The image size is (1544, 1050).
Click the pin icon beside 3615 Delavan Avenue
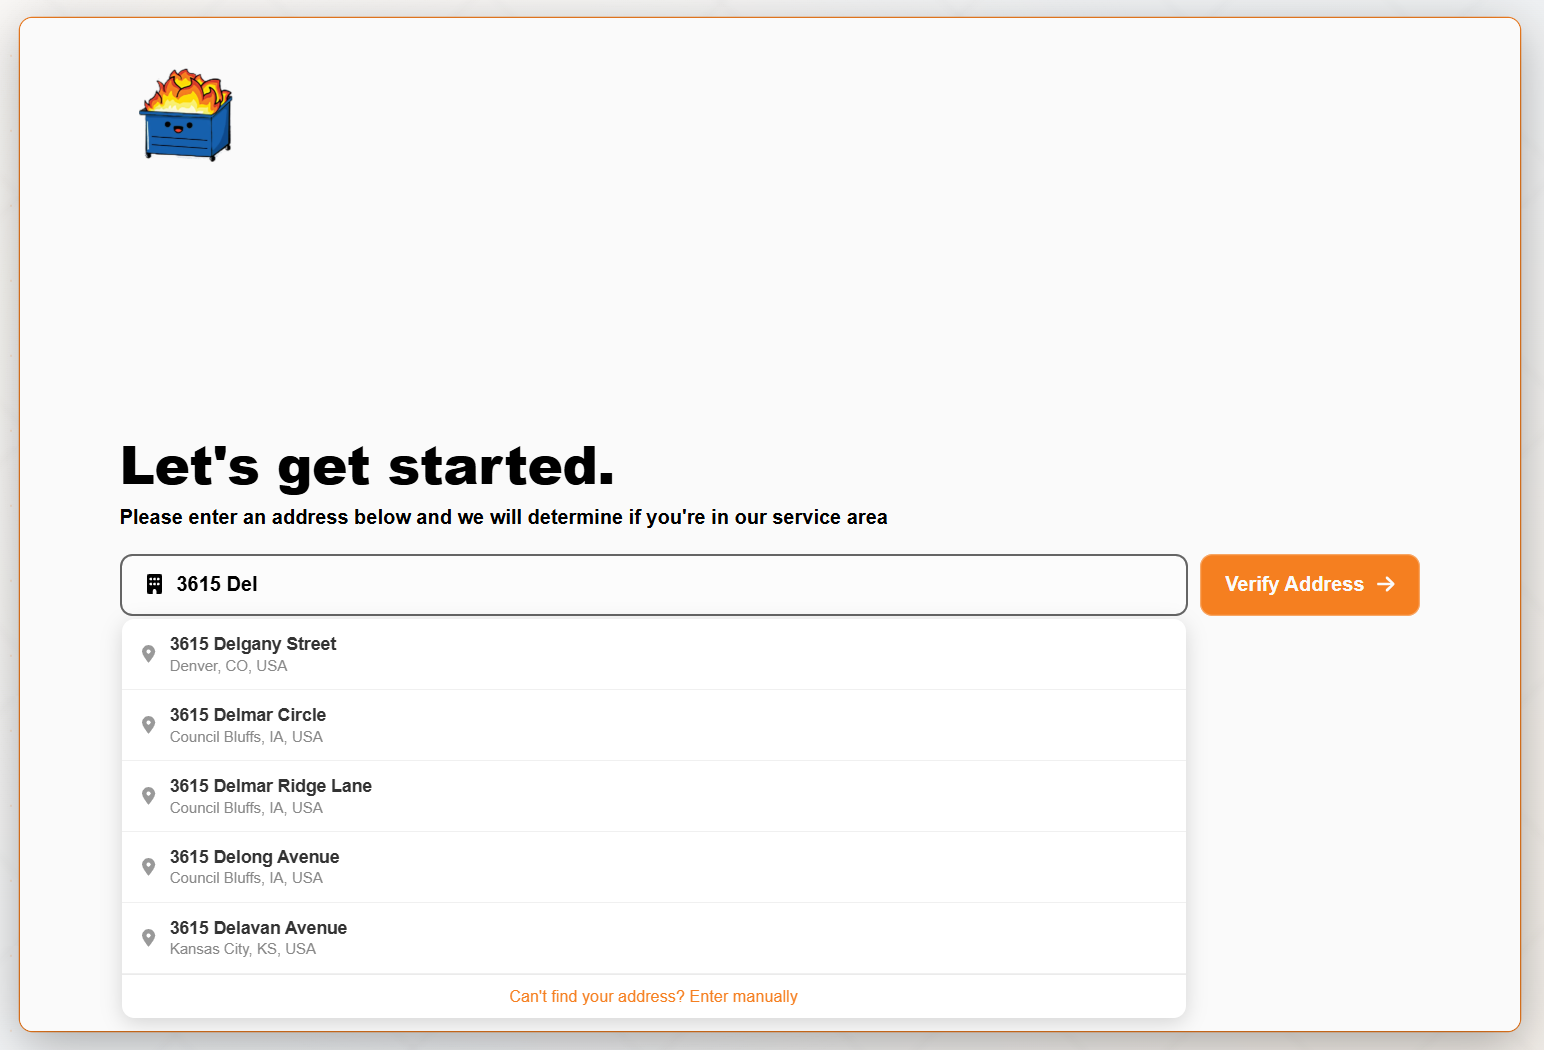click(x=148, y=938)
